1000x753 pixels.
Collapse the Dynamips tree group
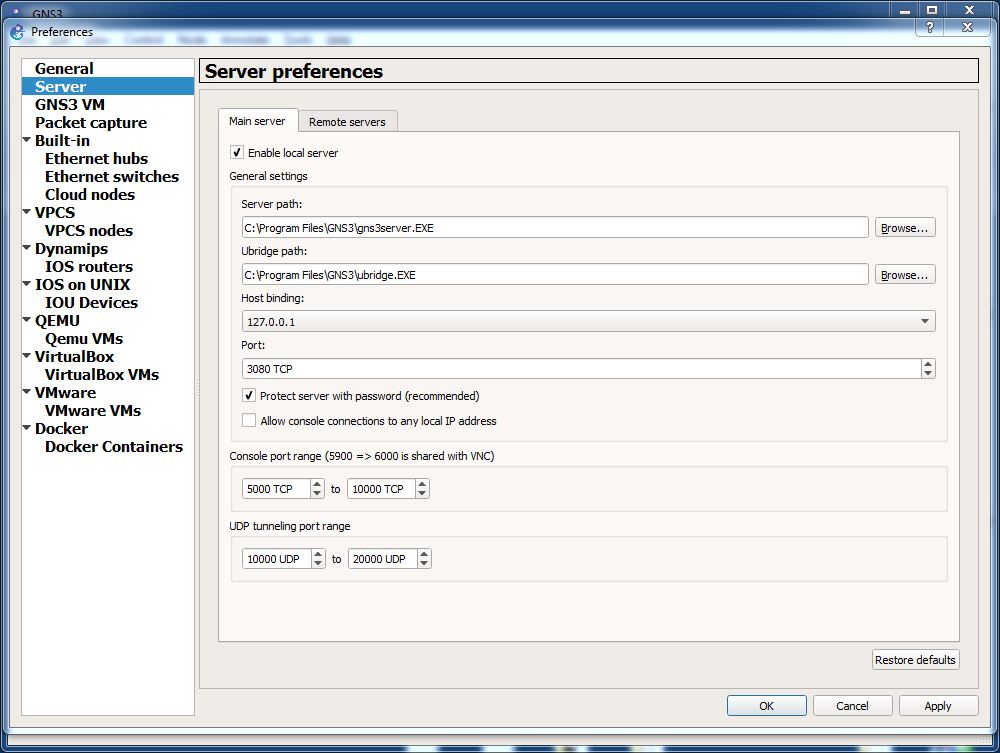(x=27, y=248)
